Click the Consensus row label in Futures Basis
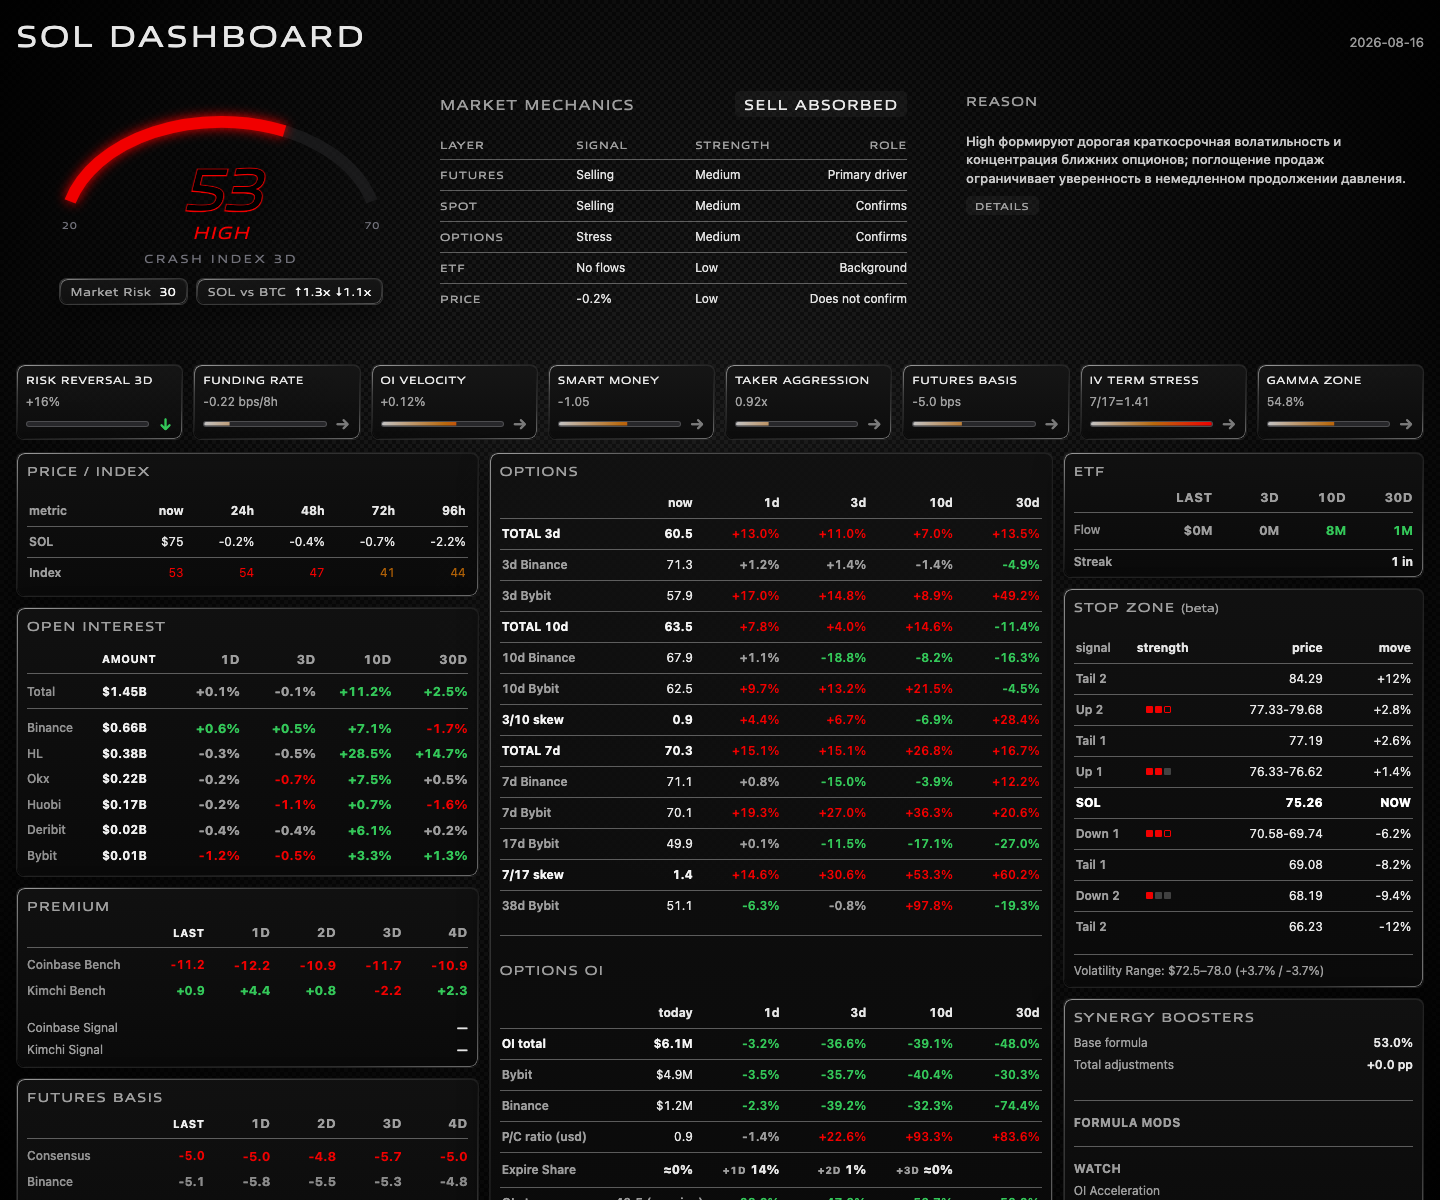This screenshot has width=1440, height=1200. 59,1156
